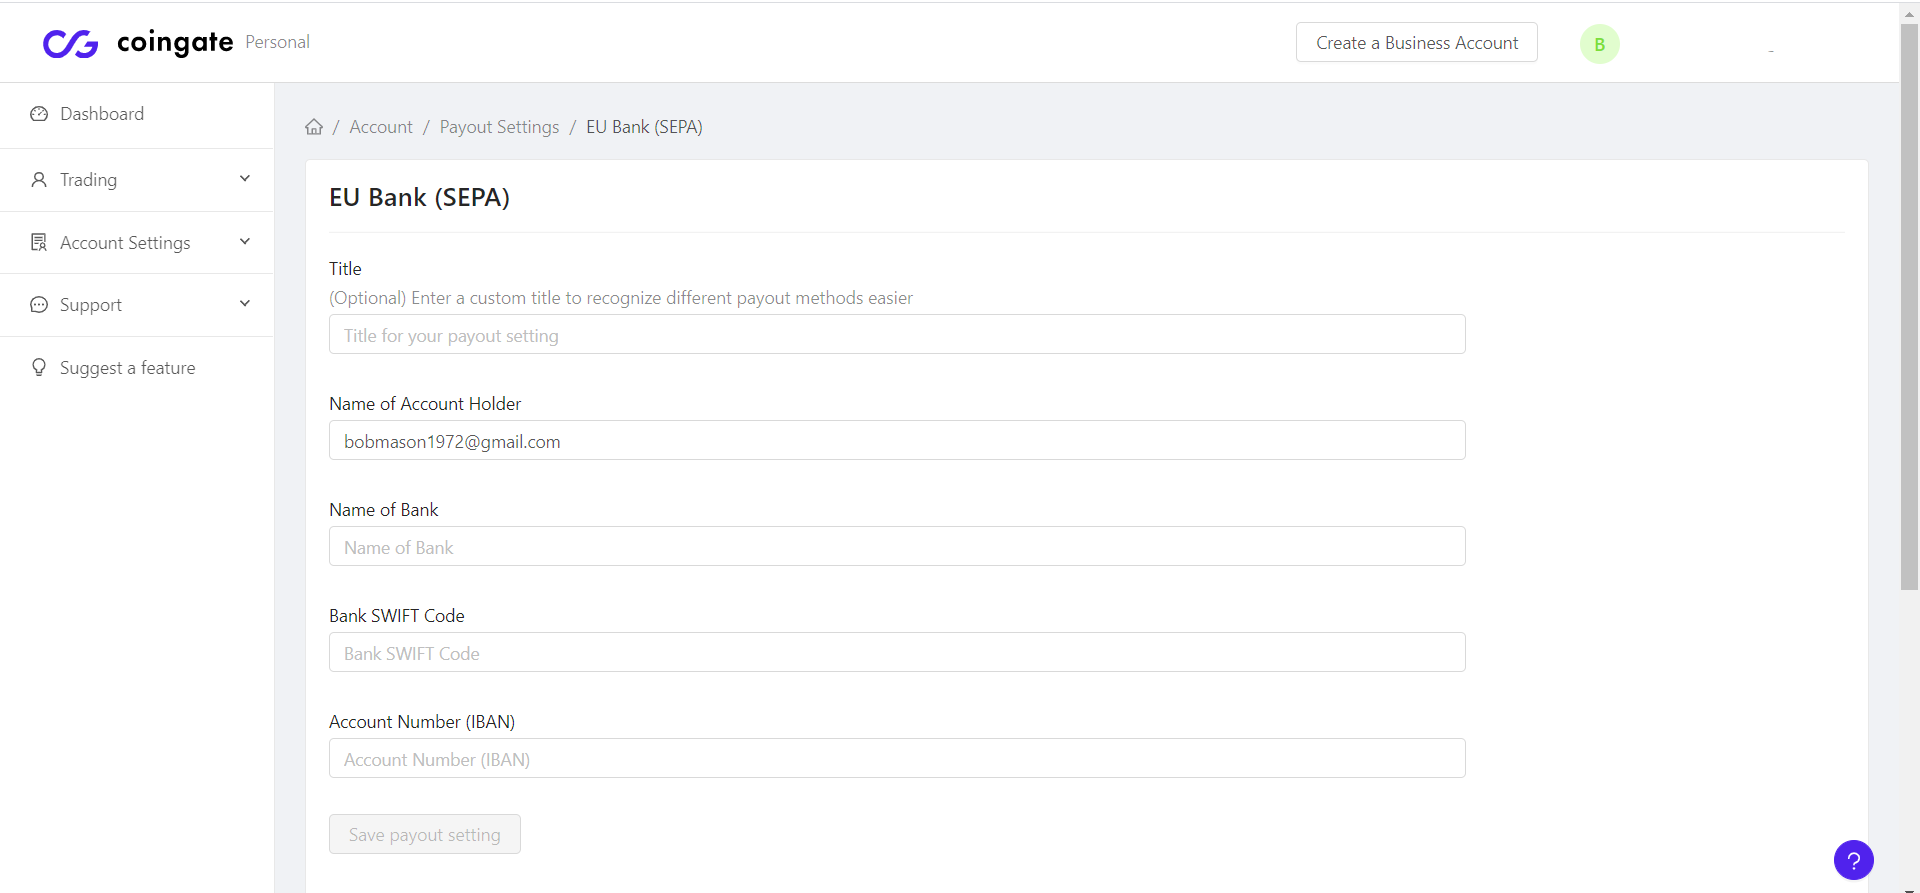Select Account Settings in sidebar
Image resolution: width=1920 pixels, height=893 pixels.
click(137, 243)
